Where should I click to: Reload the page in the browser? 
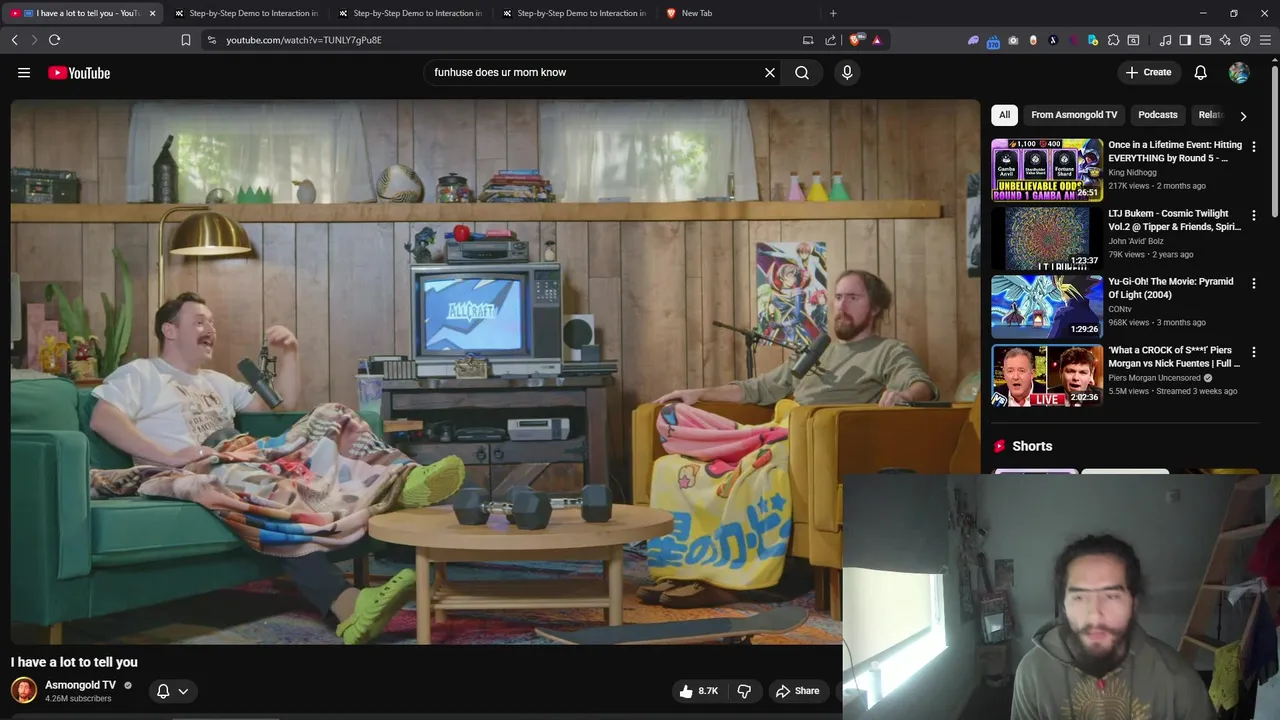(x=54, y=40)
